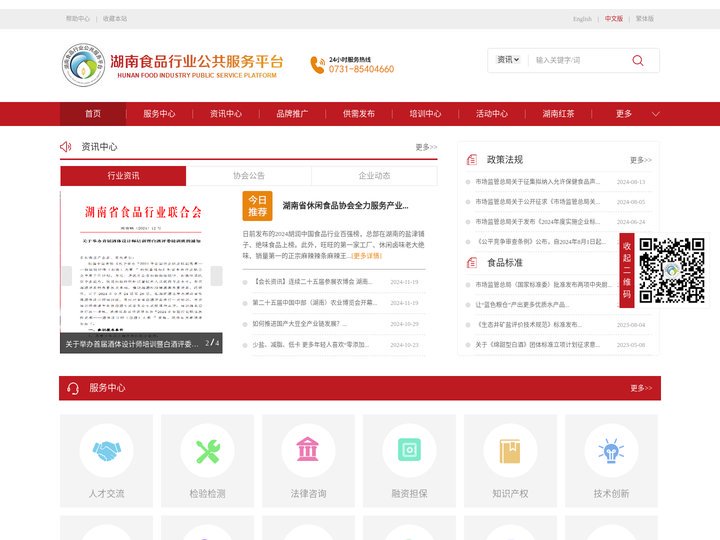720x540 pixels.
Task: Click the search magnifier icon
Action: click(637, 60)
